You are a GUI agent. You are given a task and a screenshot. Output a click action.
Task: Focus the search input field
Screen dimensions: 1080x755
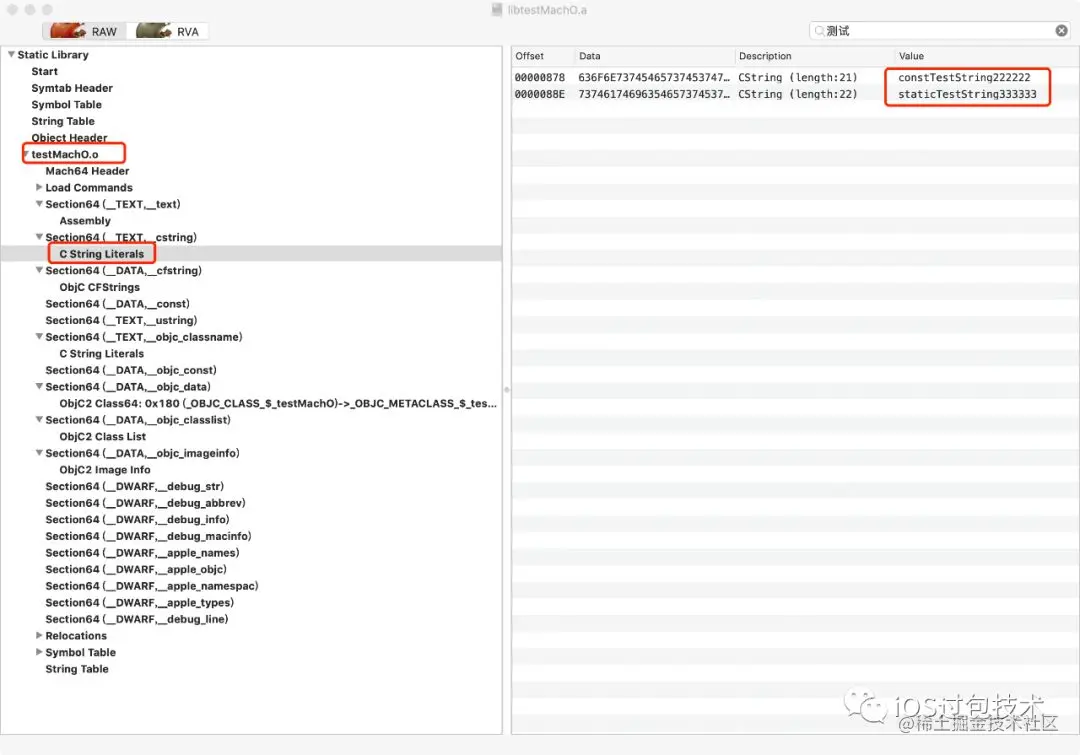(x=939, y=31)
